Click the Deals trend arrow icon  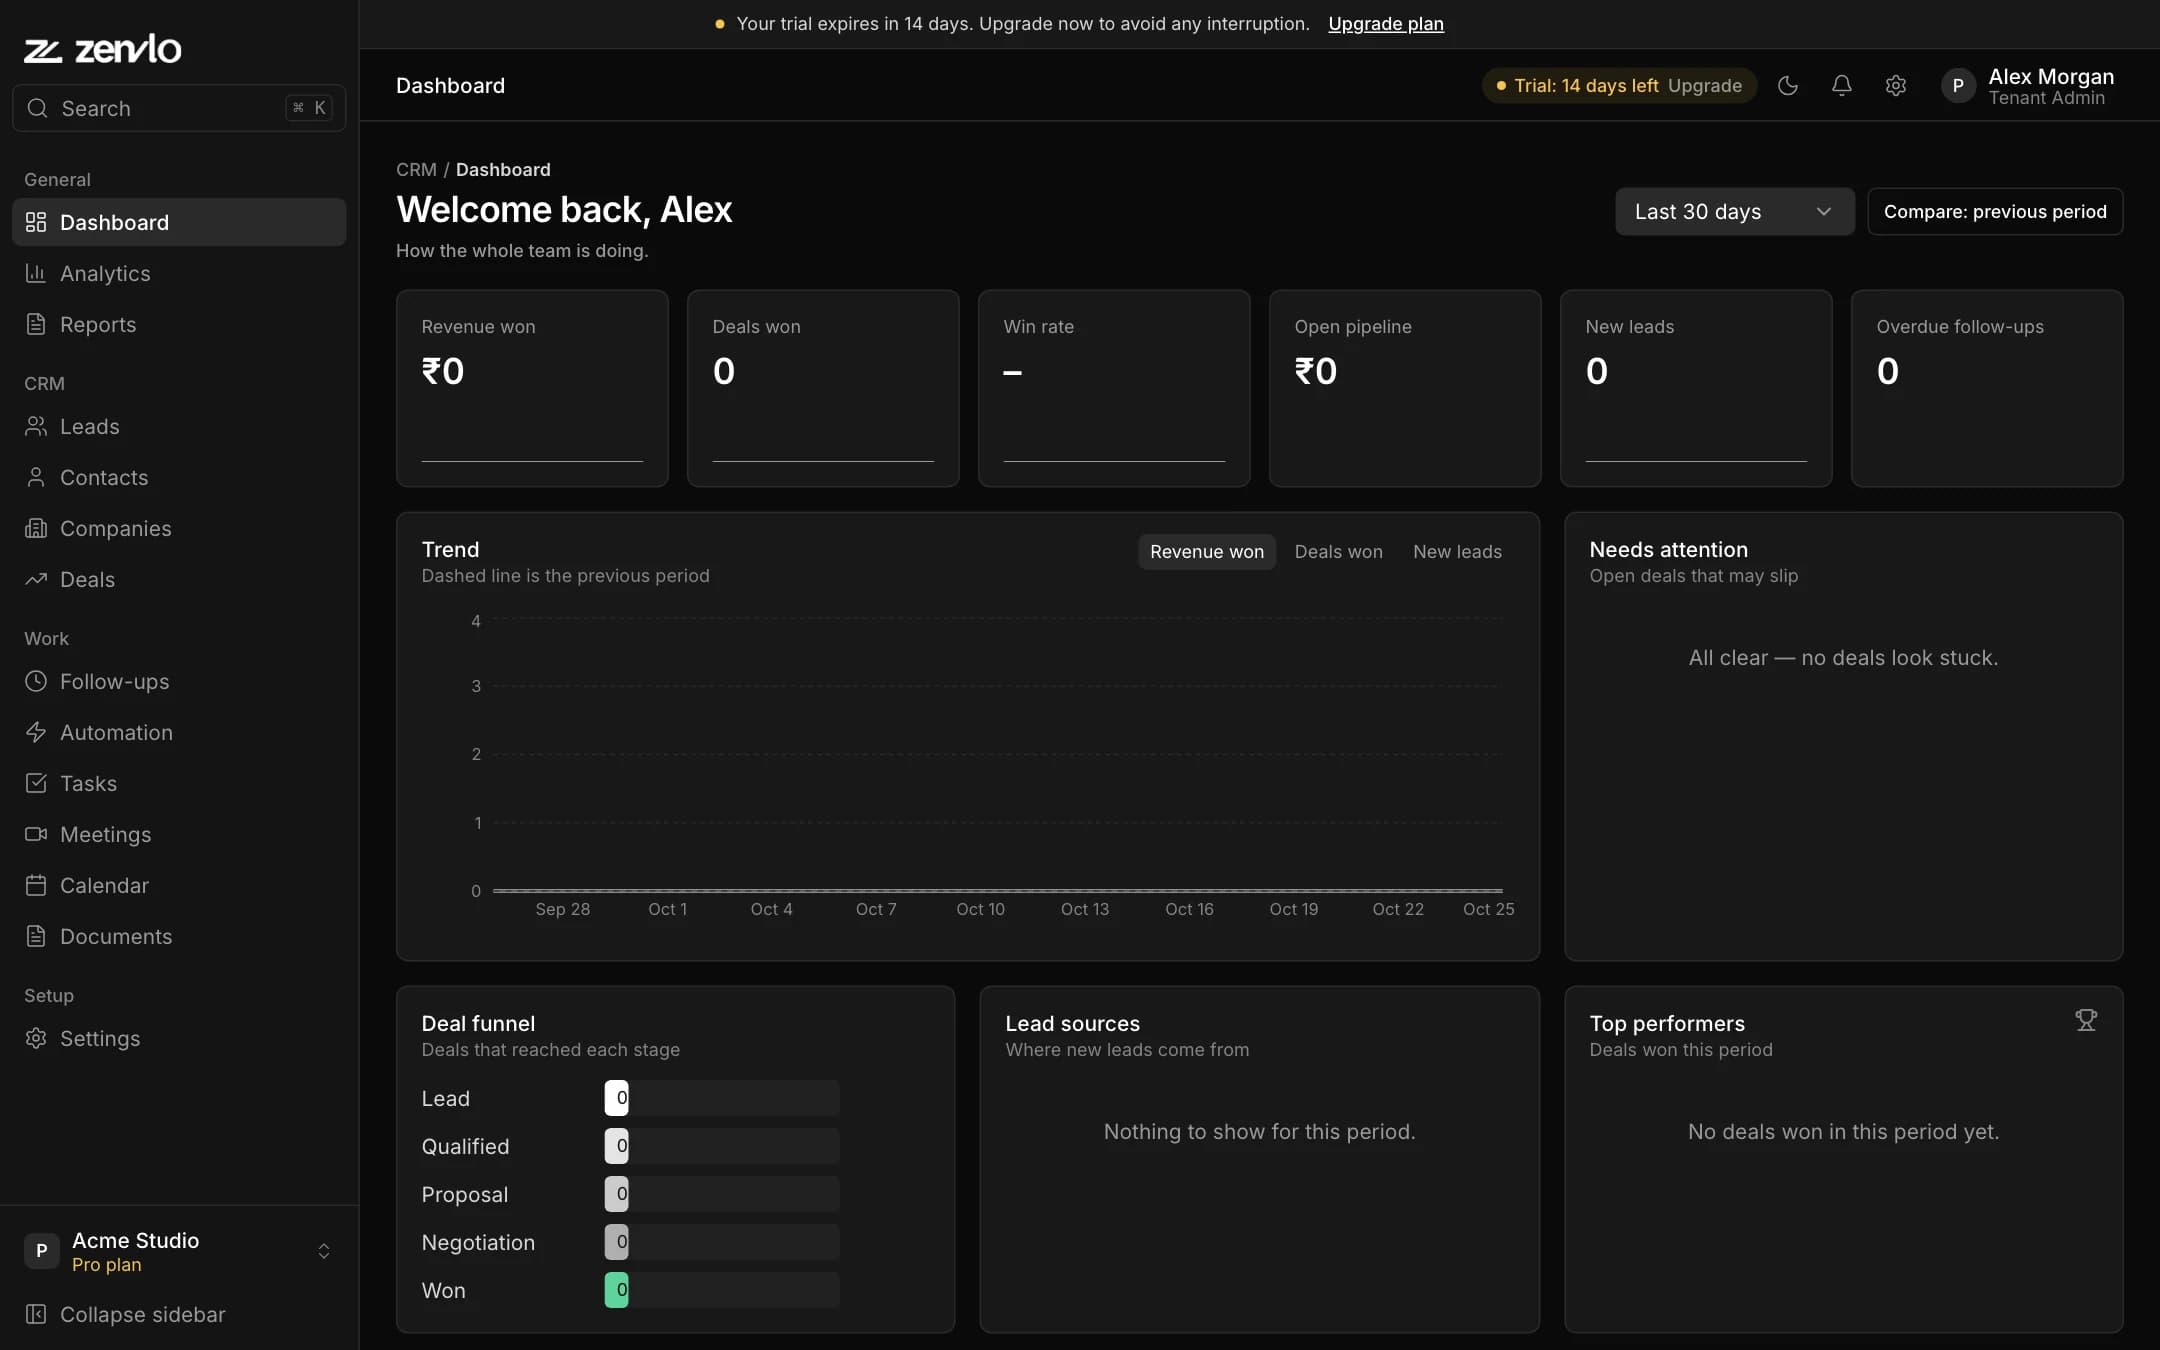(x=36, y=579)
